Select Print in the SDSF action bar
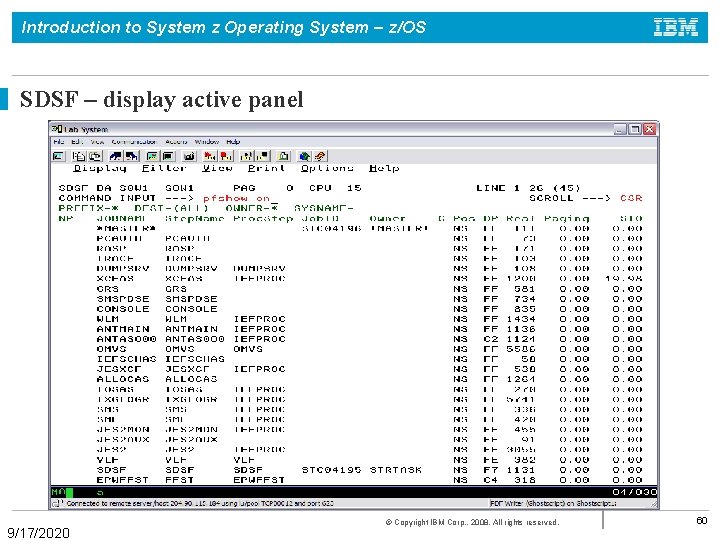This screenshot has height=540, width=720. (266, 168)
